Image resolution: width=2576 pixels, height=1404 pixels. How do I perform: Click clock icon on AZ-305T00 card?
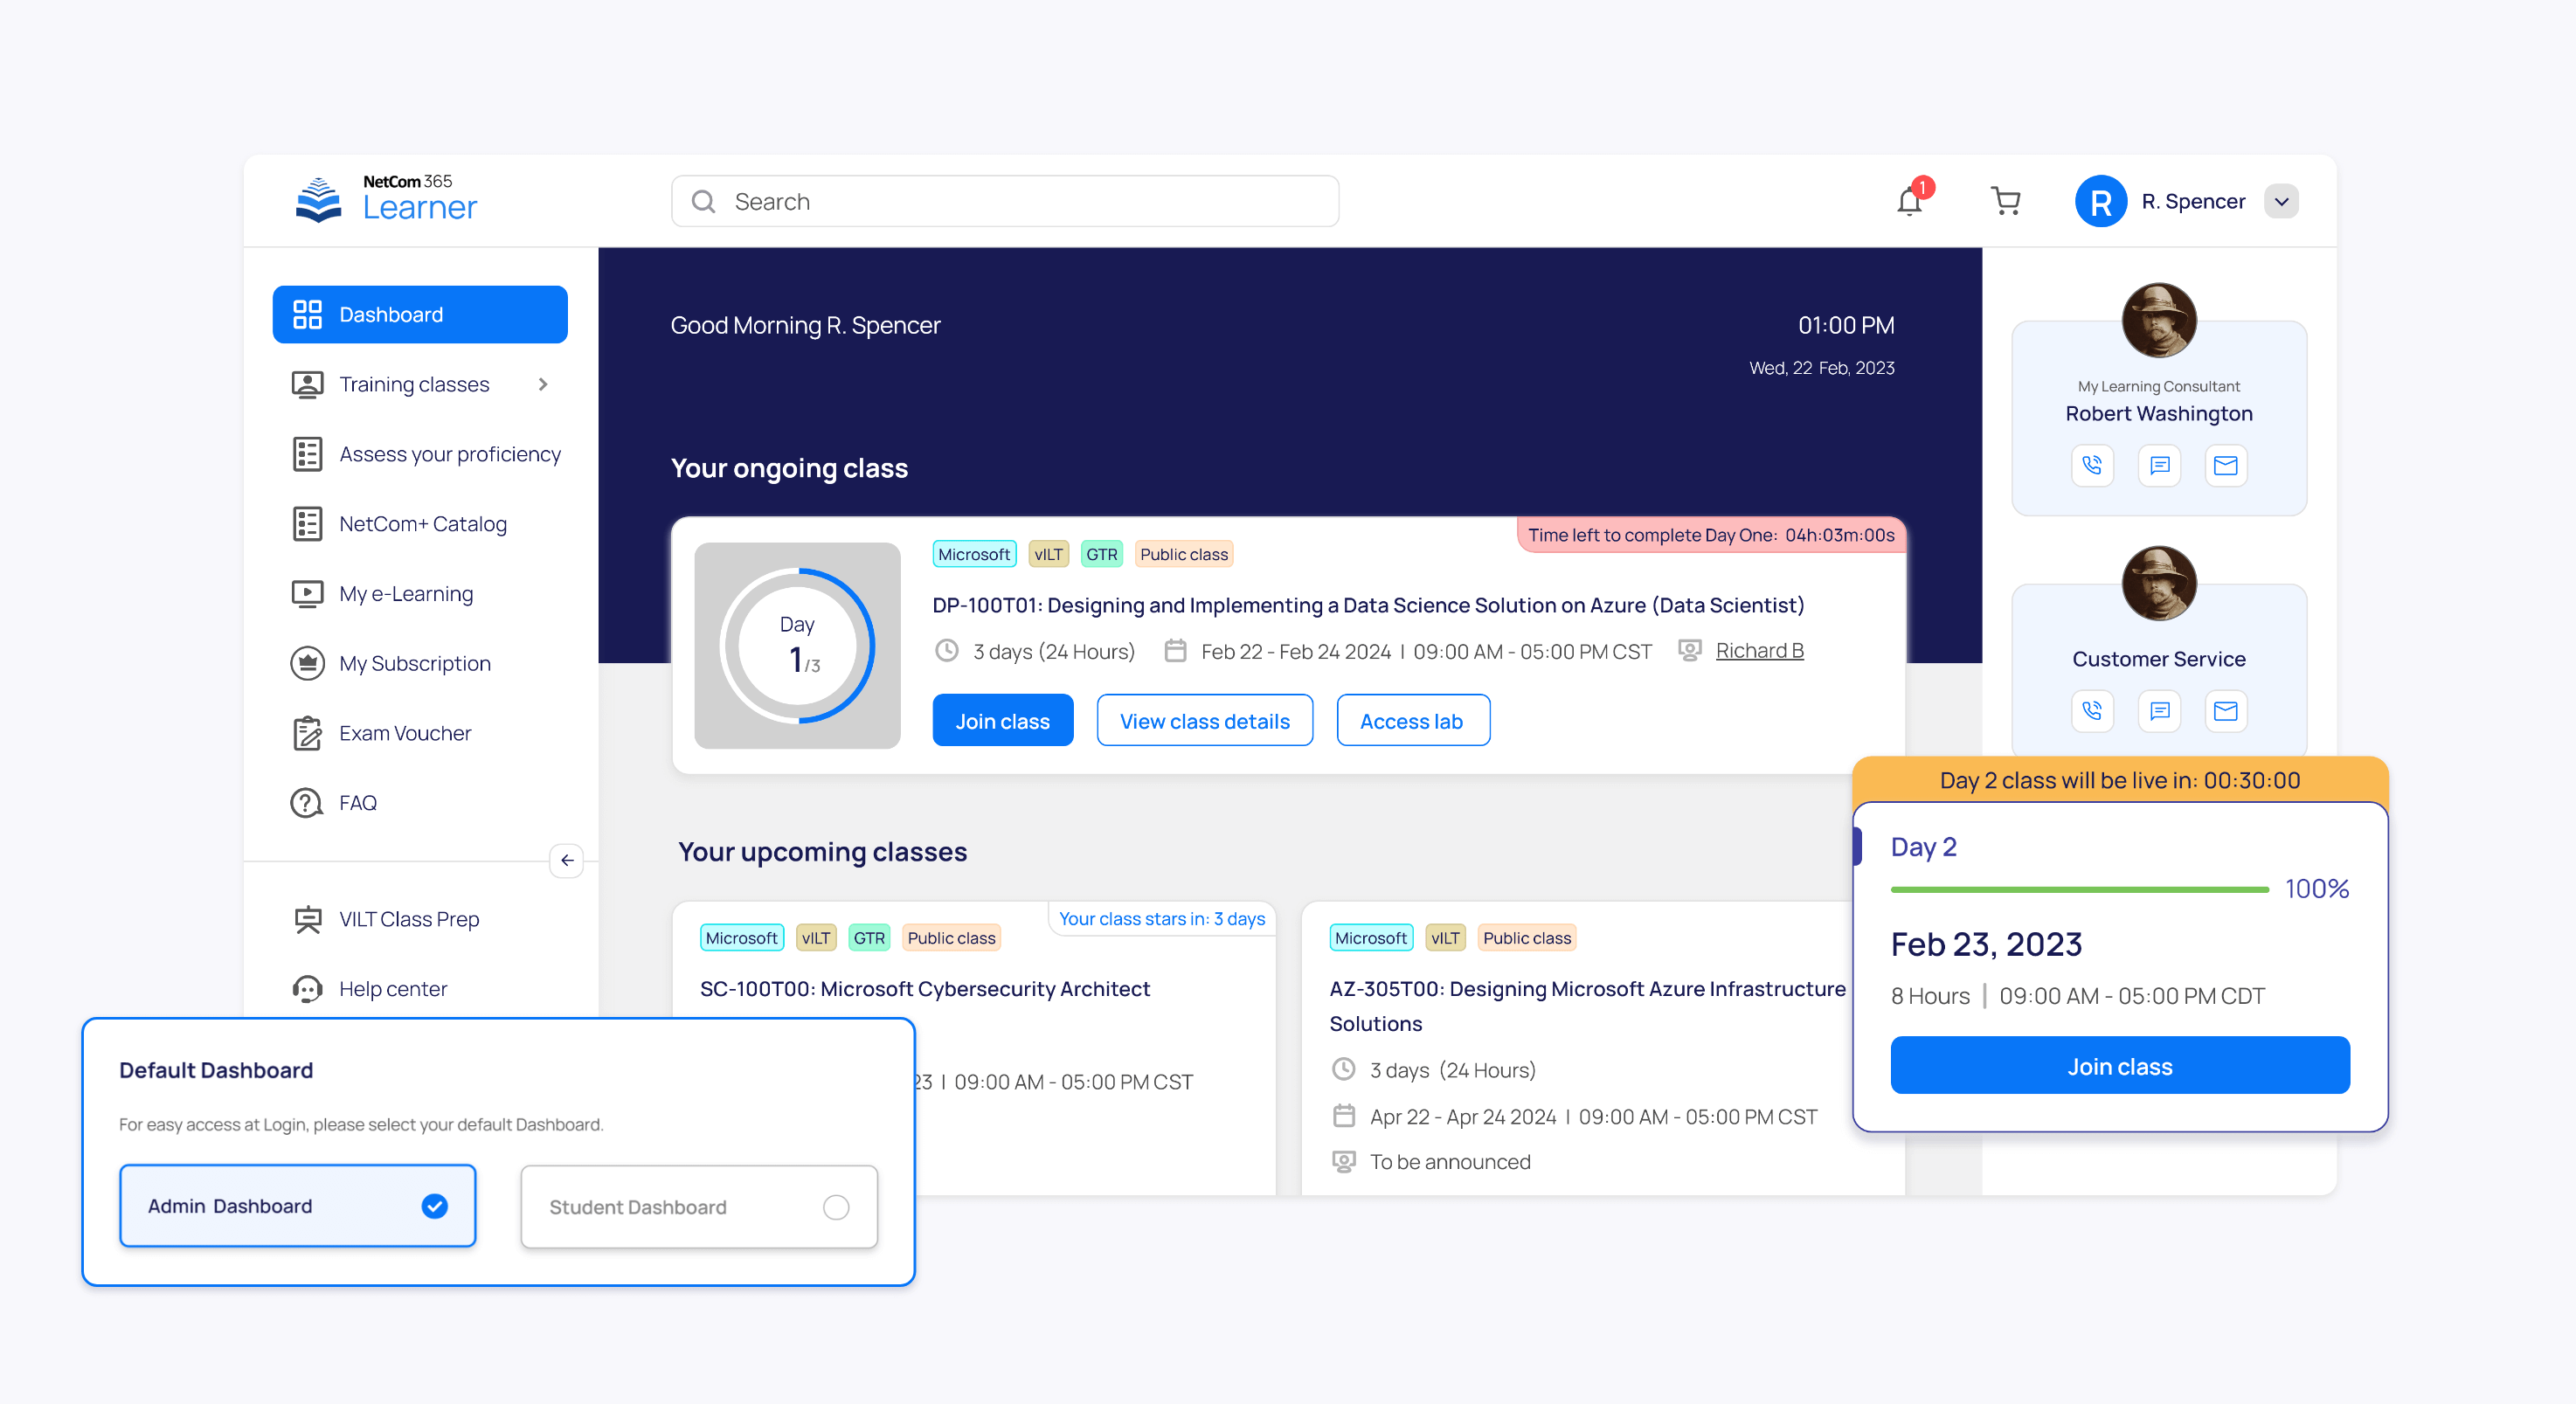pos(1344,1070)
